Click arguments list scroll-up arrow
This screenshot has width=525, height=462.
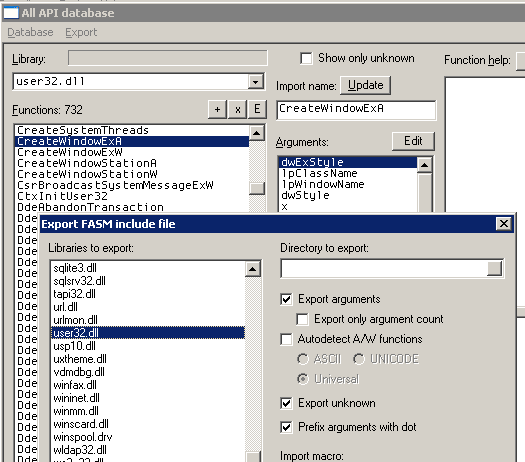point(425,165)
